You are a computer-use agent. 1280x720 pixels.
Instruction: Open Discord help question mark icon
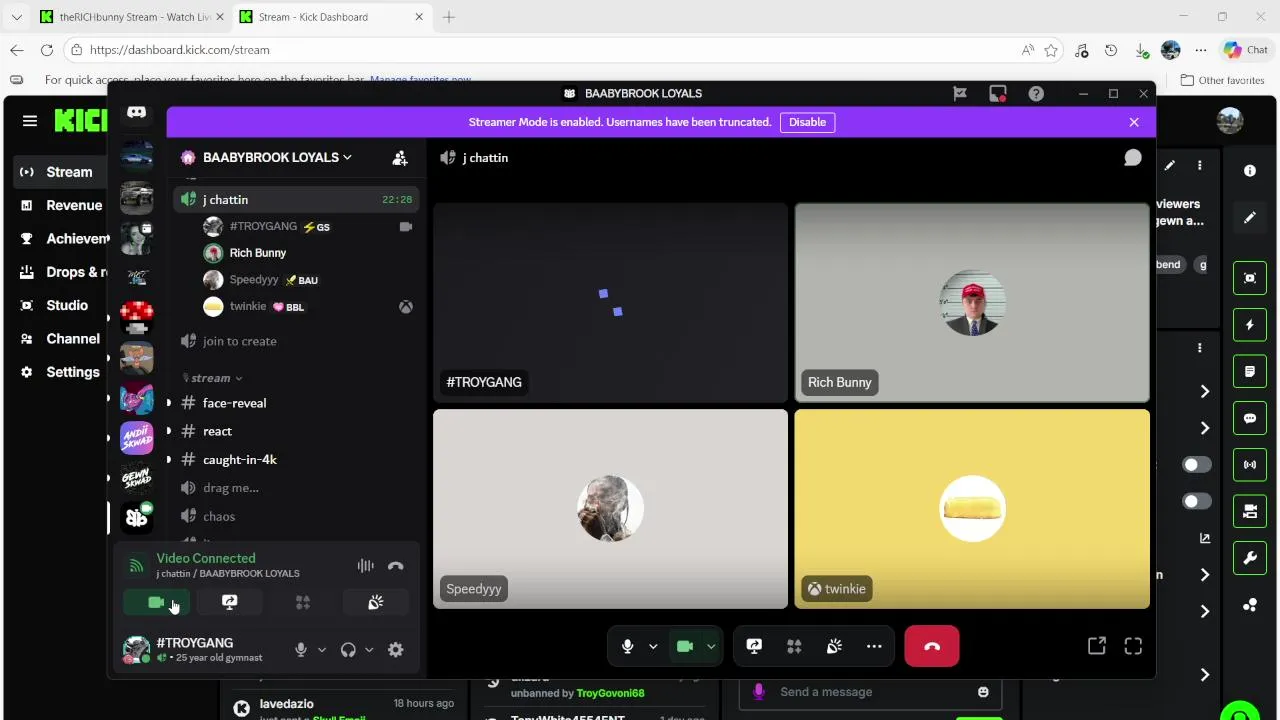tap(1036, 93)
